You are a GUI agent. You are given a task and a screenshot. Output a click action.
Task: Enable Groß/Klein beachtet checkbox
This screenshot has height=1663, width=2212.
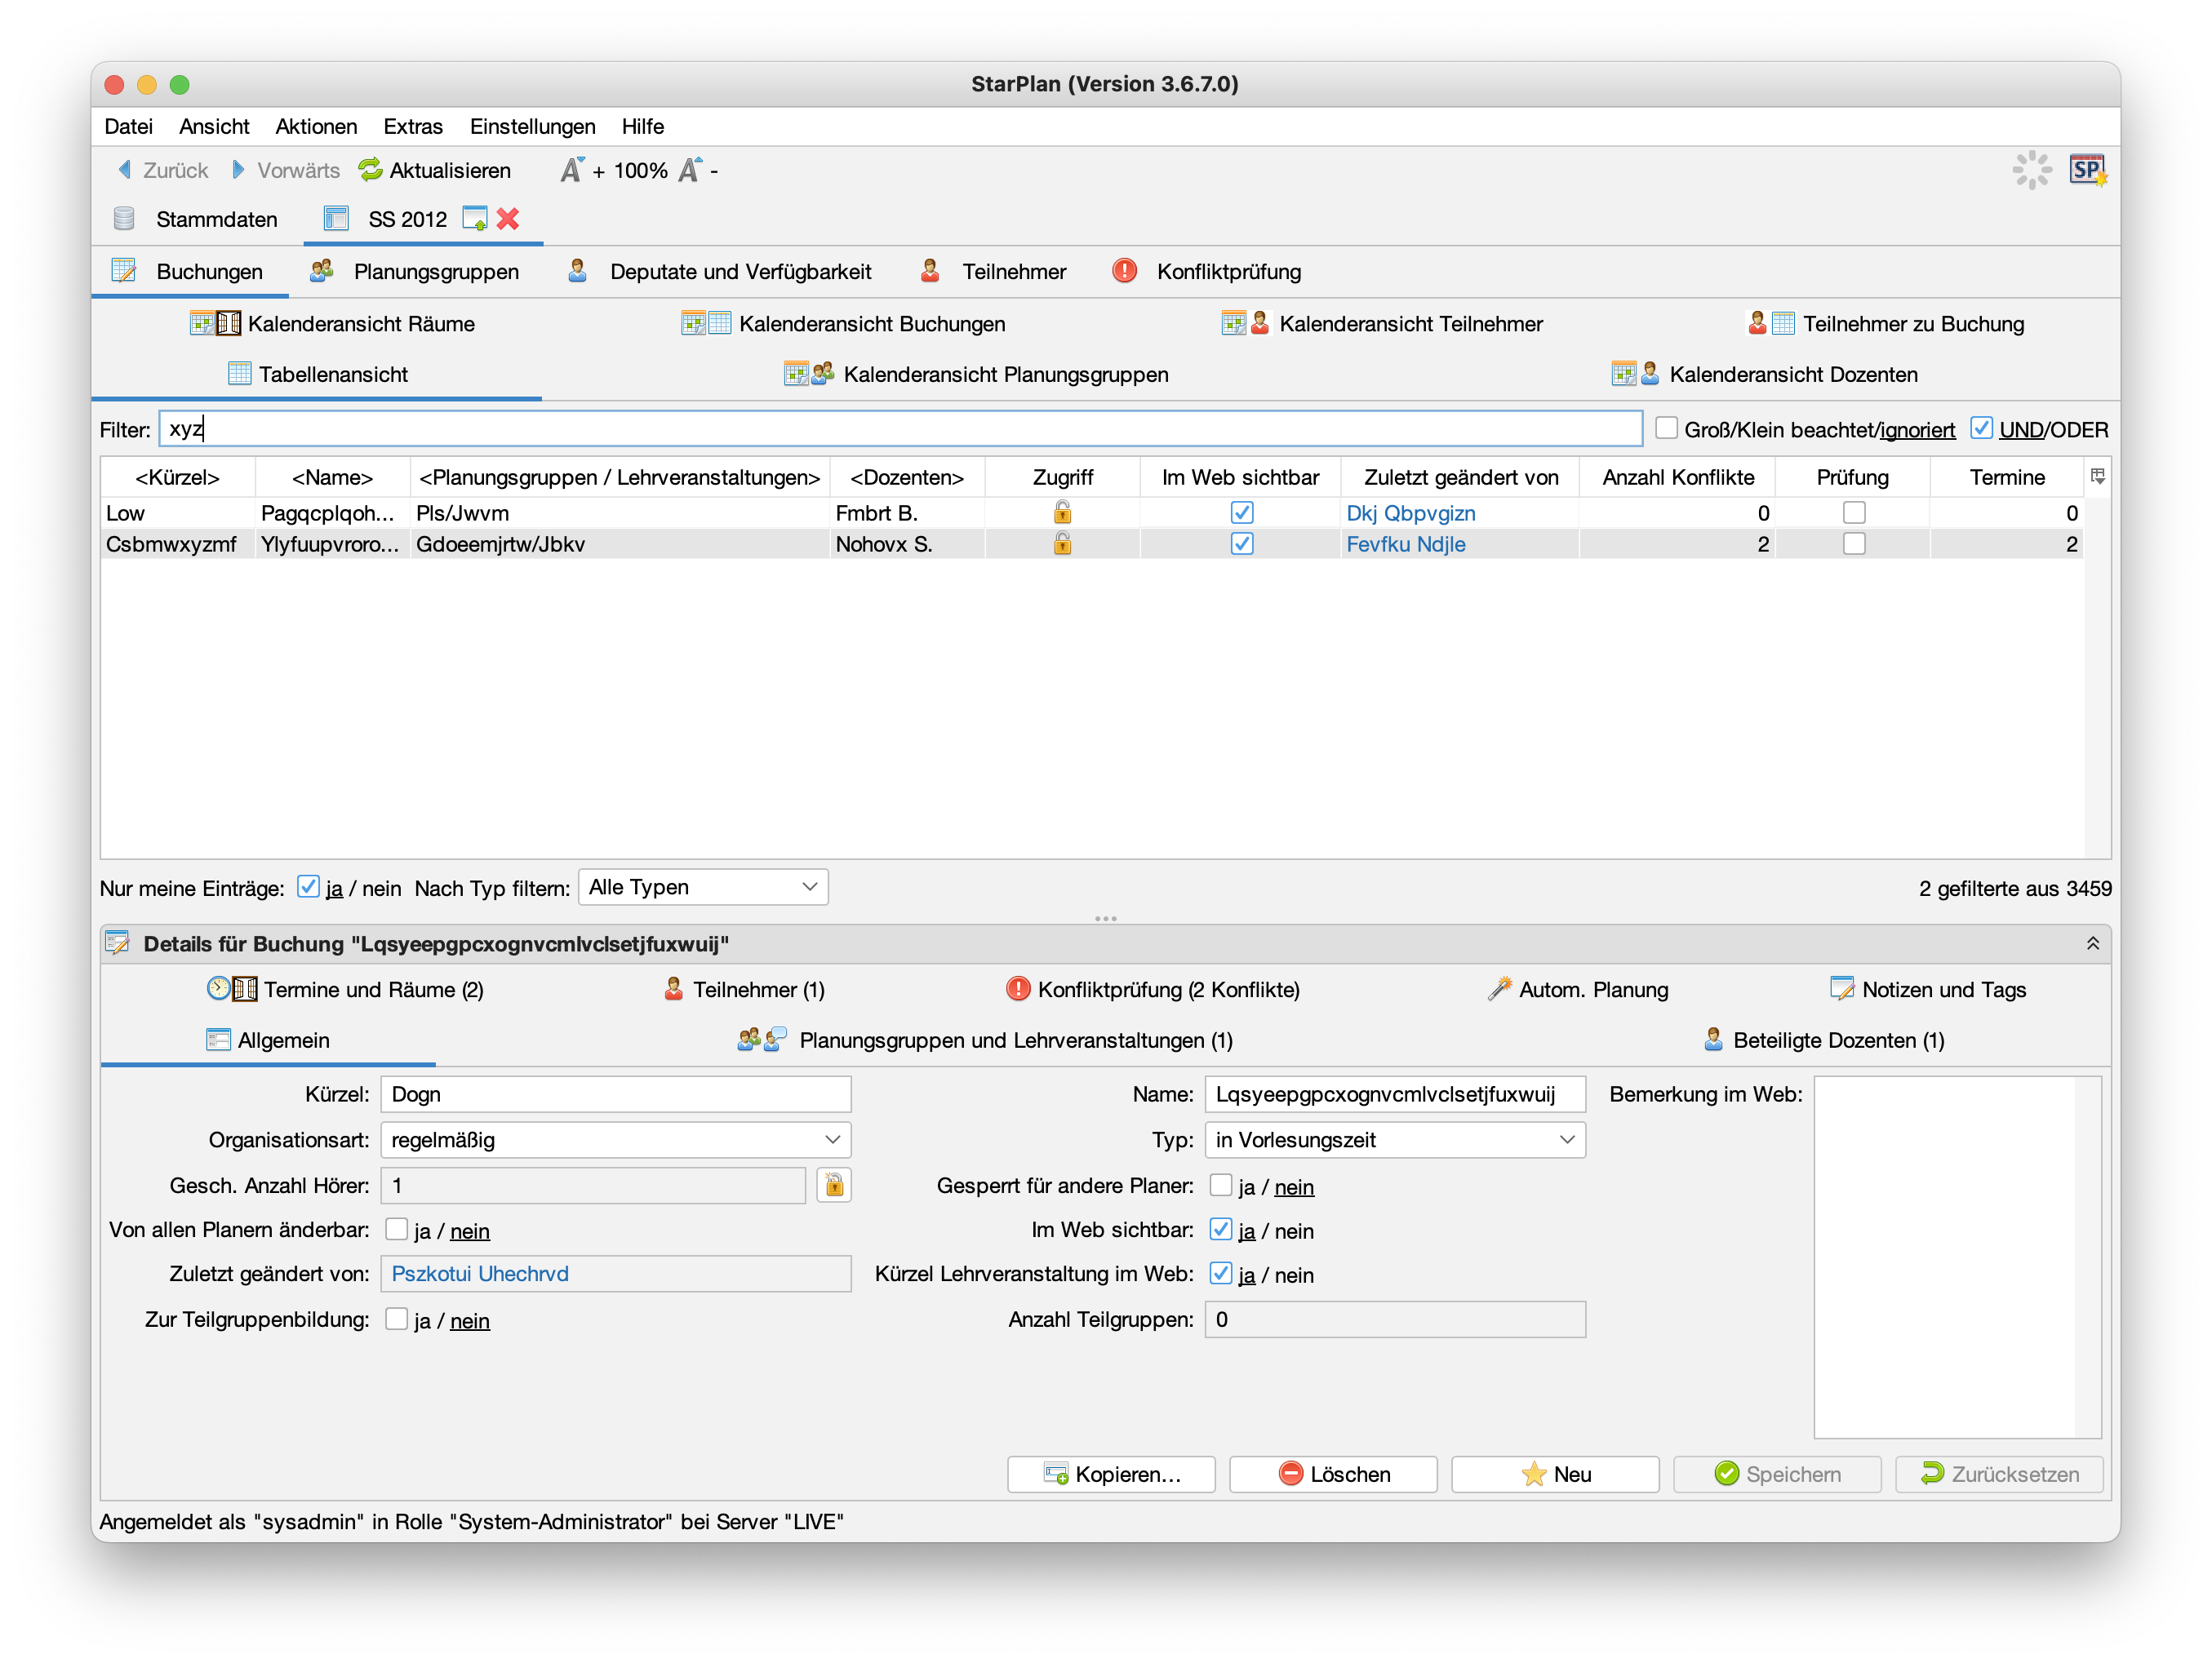(x=1666, y=429)
